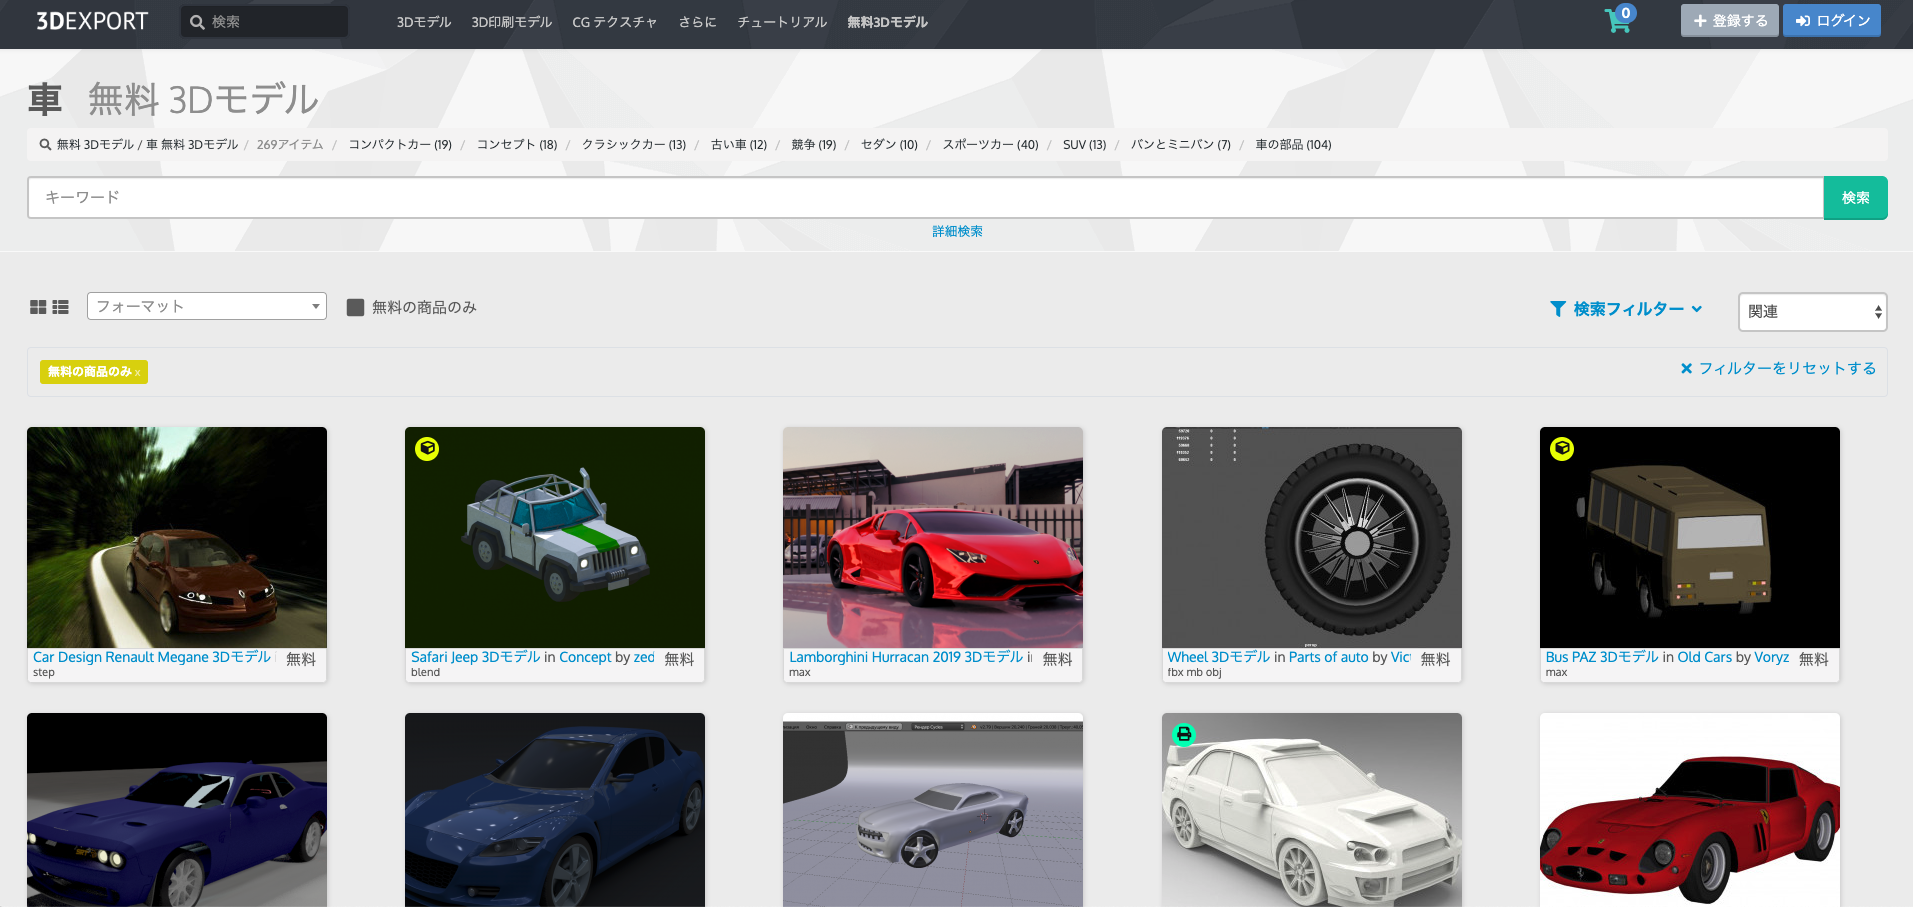Toggle the 無料の商品のみ checkbox

pyautogui.click(x=355, y=307)
